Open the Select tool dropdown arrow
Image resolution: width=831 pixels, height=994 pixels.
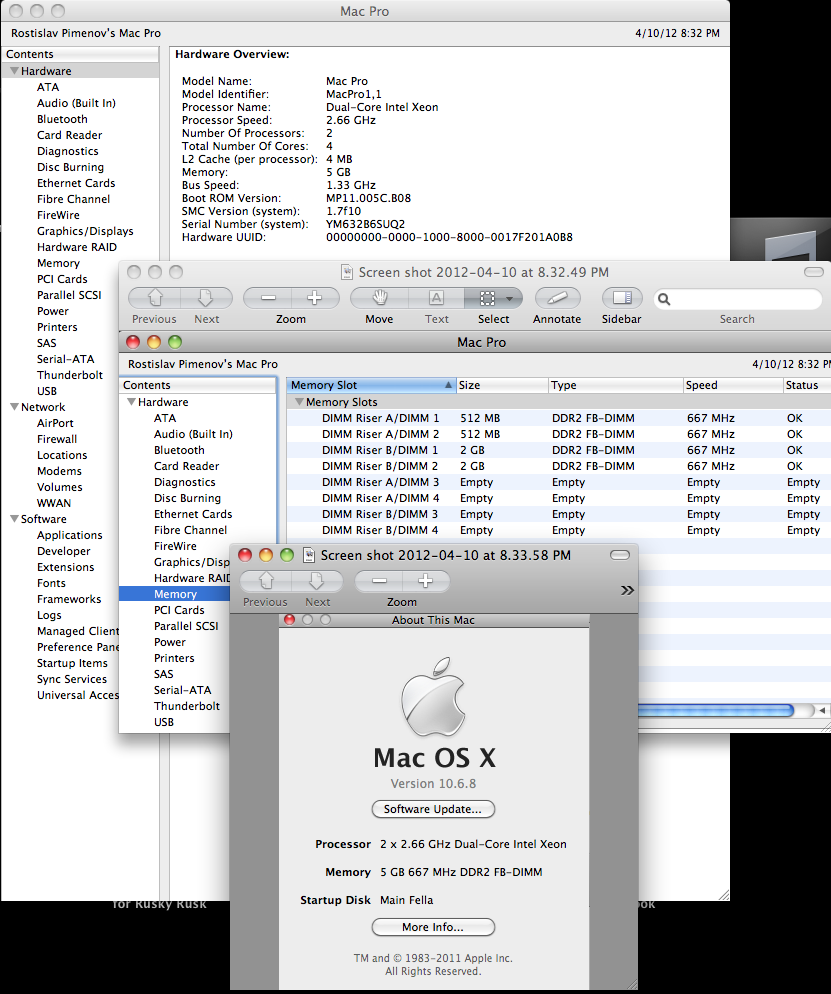click(x=510, y=299)
